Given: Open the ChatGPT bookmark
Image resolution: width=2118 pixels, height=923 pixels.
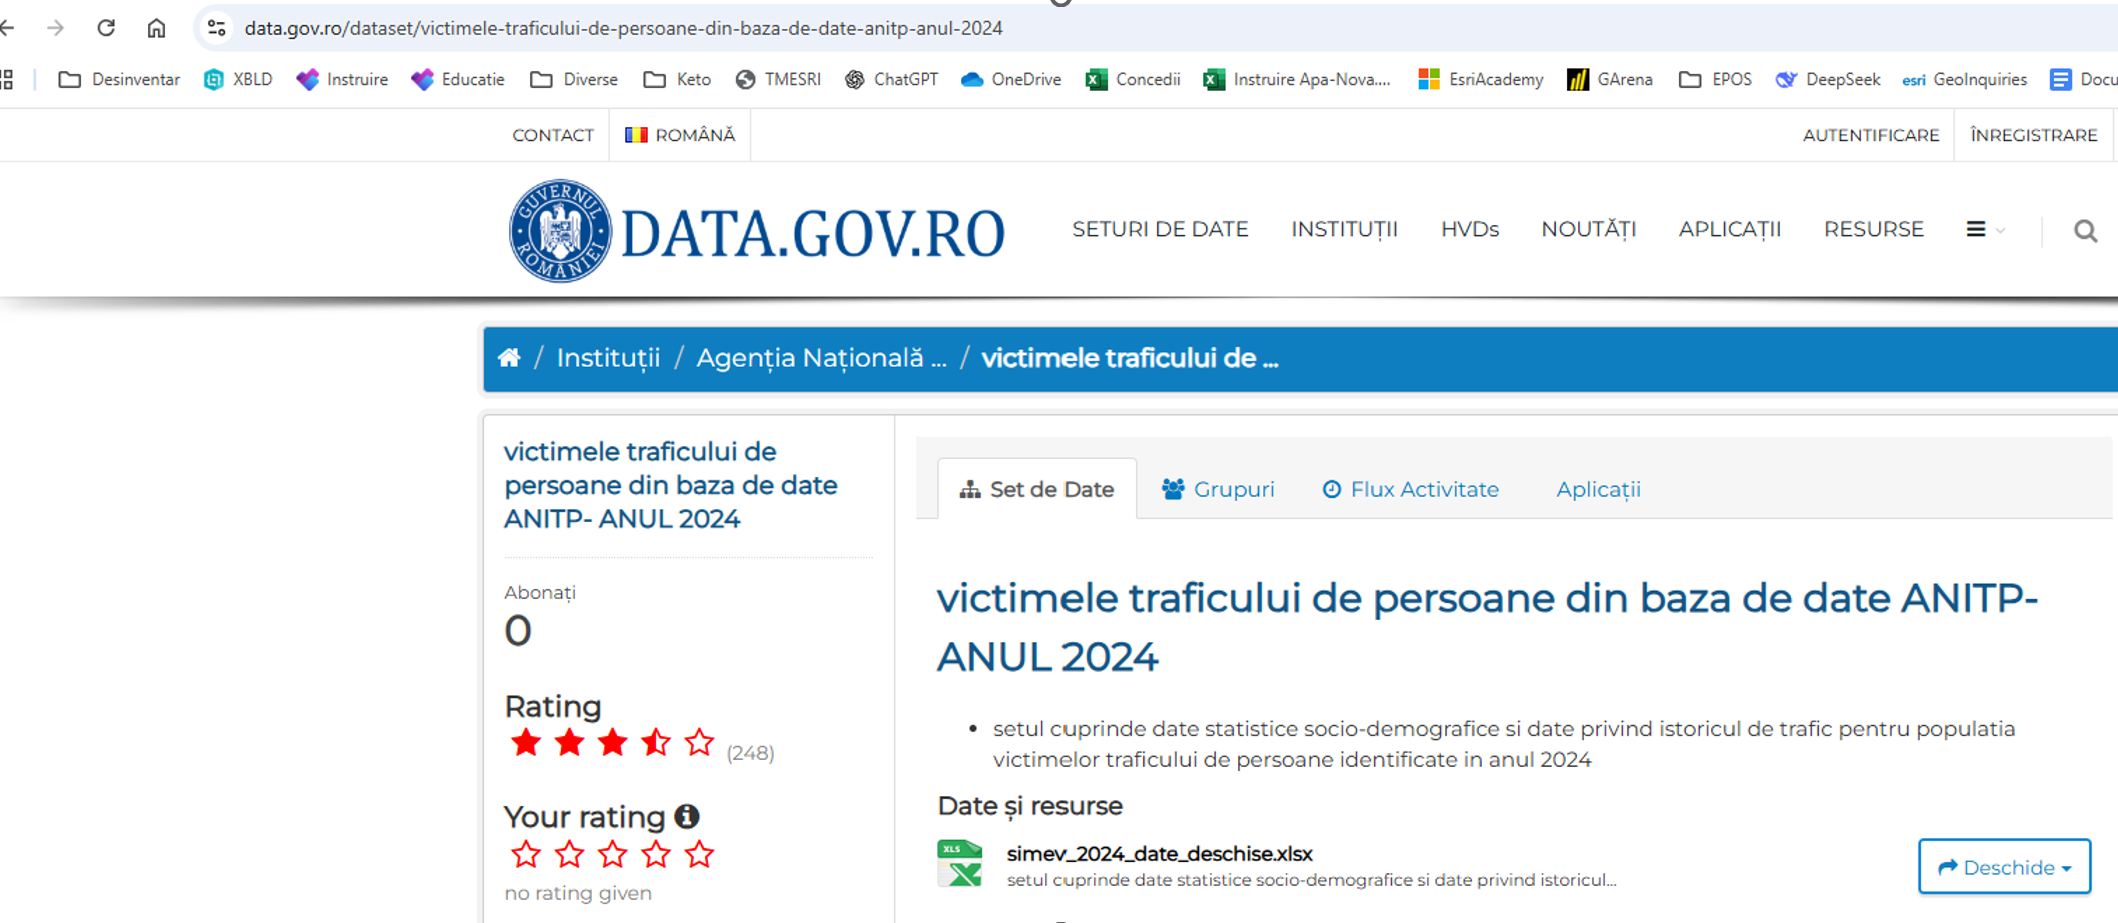Looking at the screenshot, I should 891,80.
